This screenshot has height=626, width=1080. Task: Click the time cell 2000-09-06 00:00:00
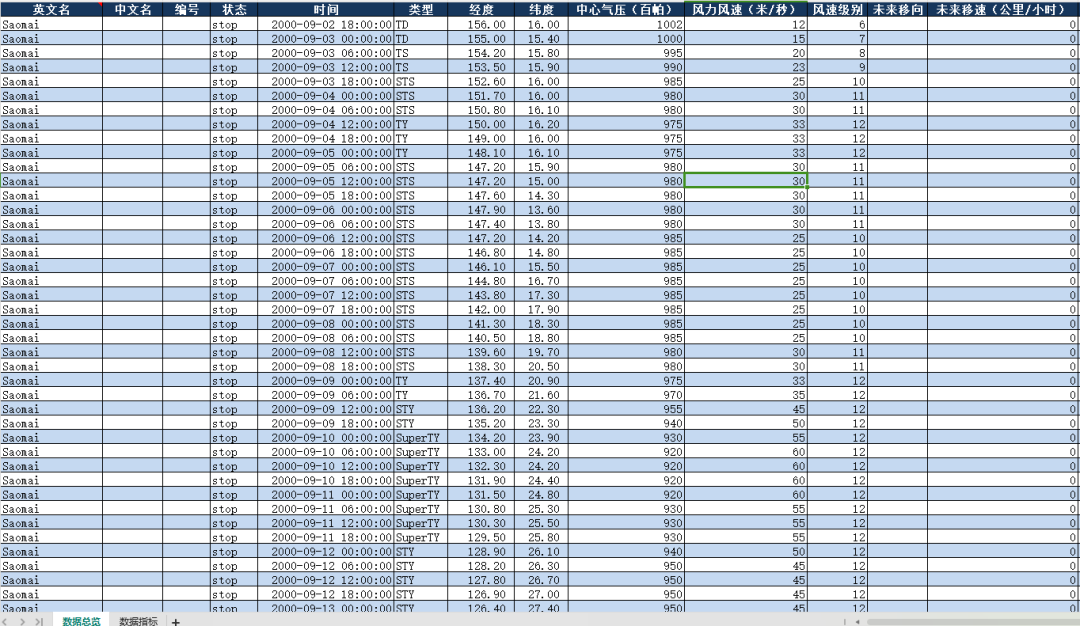[326, 210]
